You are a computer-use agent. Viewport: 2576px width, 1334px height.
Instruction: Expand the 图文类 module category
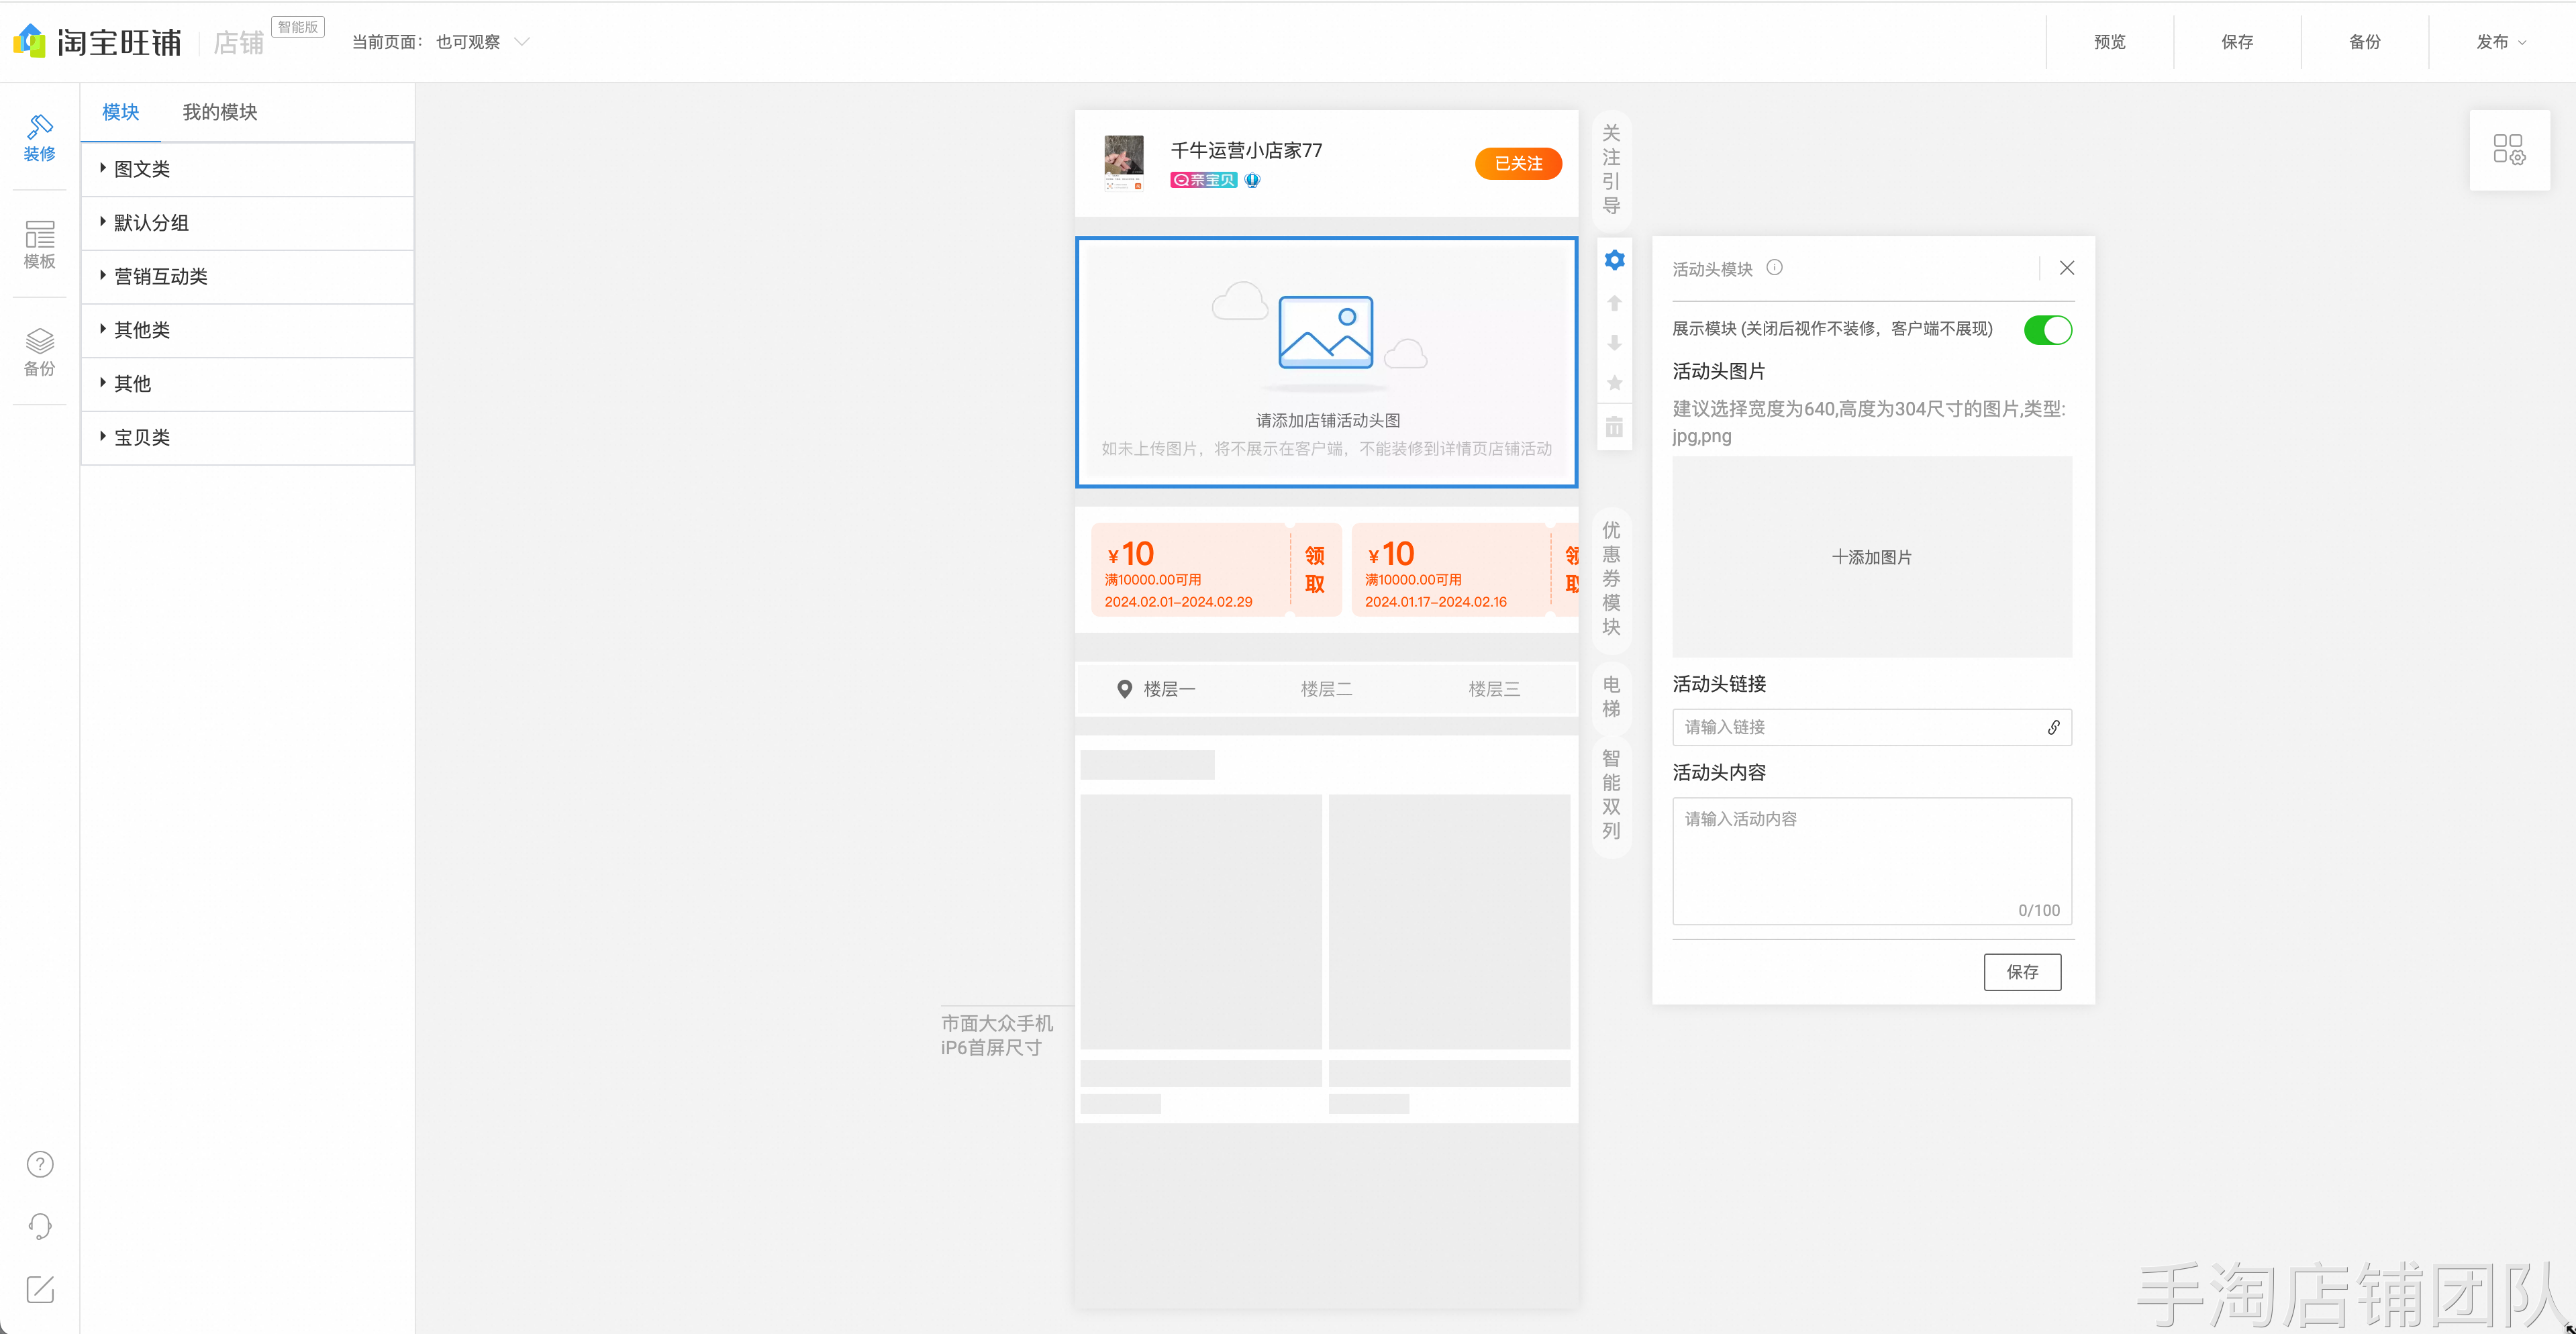click(142, 169)
